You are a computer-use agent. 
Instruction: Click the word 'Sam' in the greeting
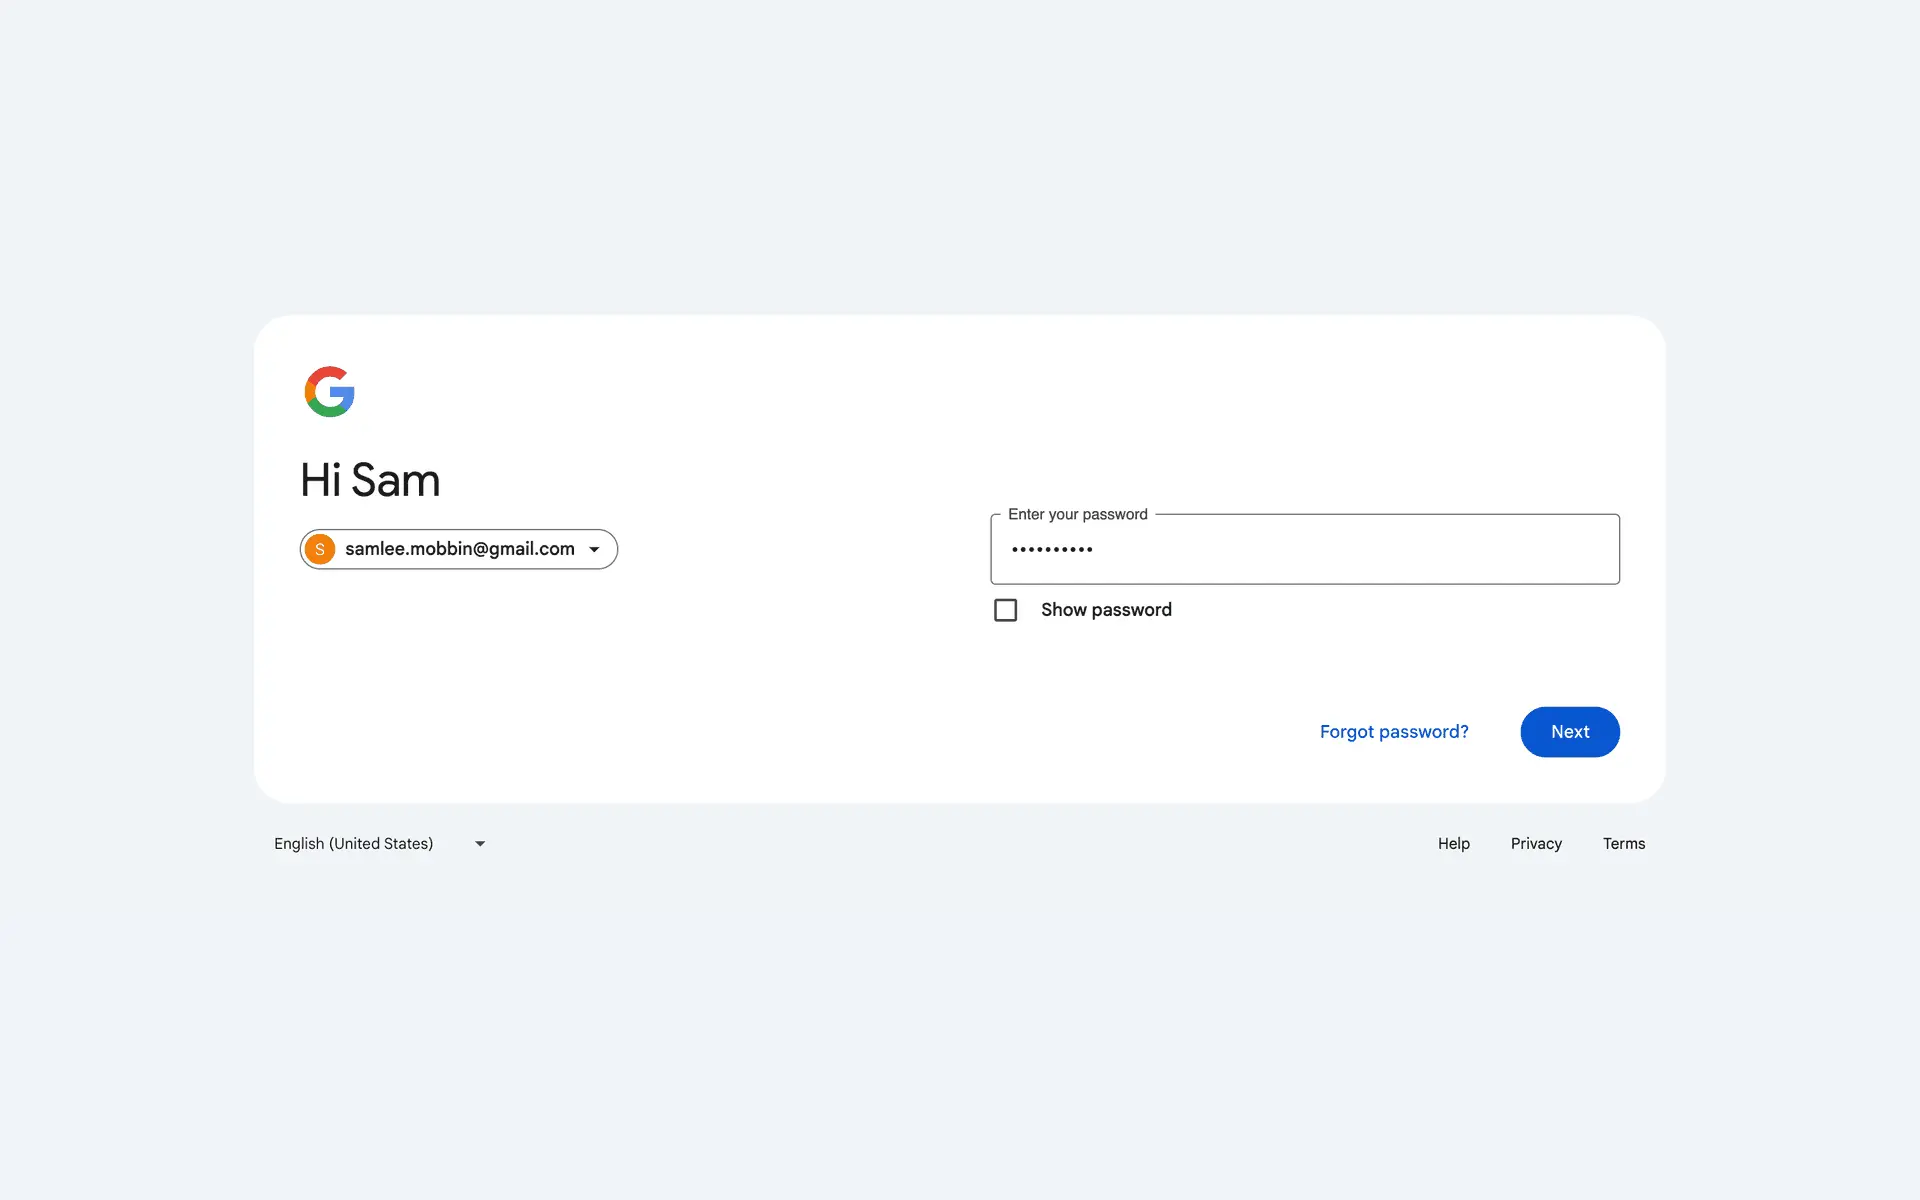pyautogui.click(x=396, y=480)
